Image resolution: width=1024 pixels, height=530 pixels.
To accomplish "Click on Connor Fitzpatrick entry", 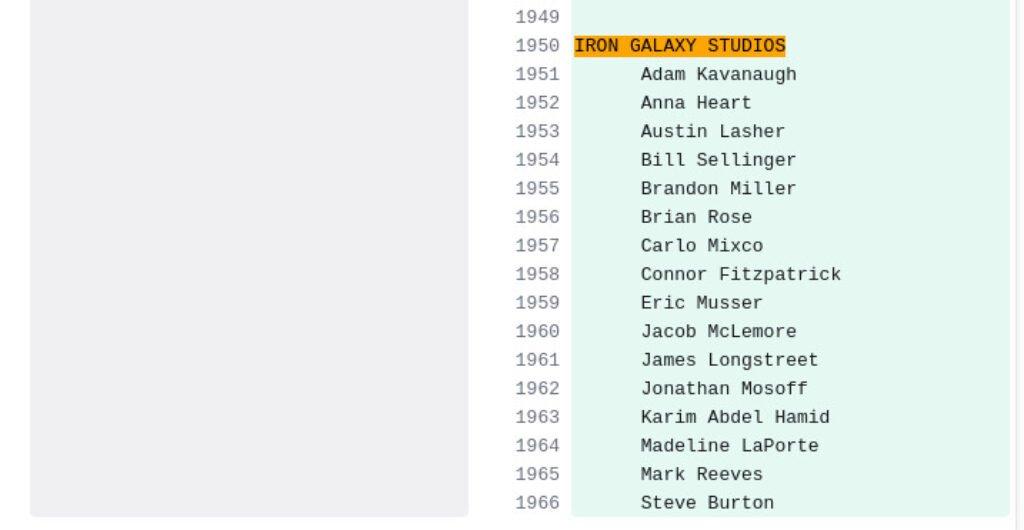I will (x=740, y=275).
